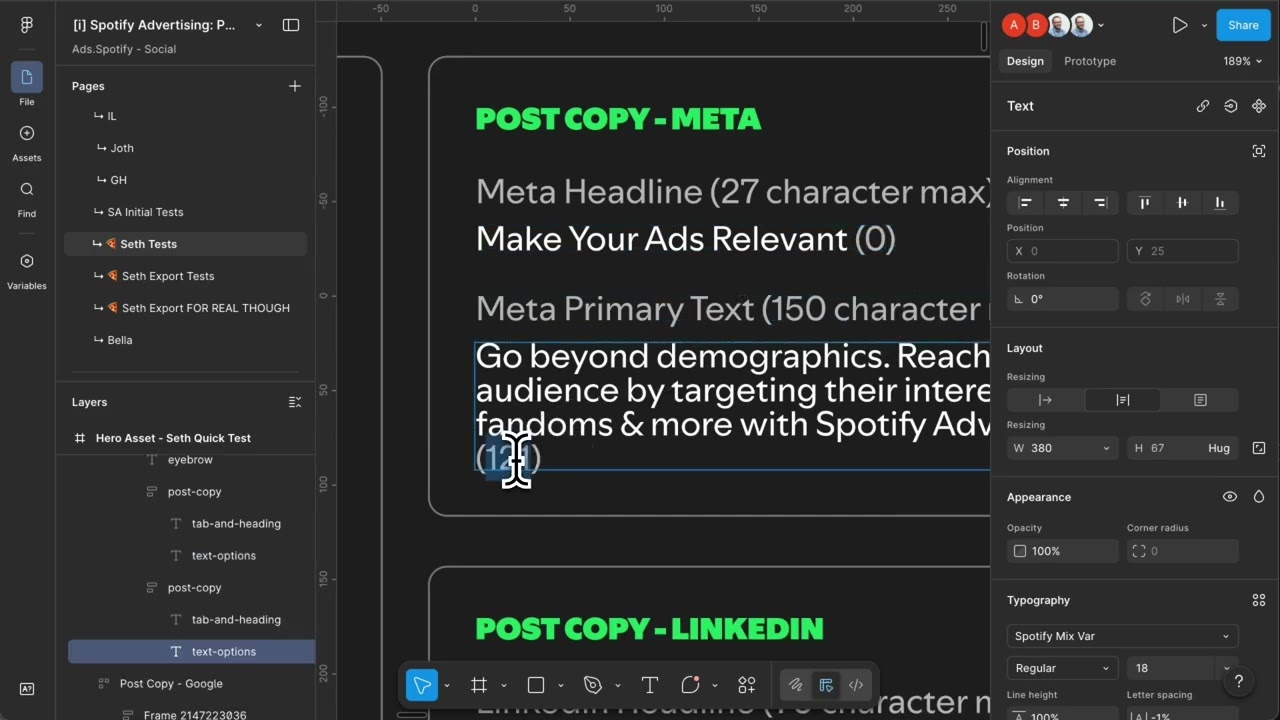The height and width of the screenshot is (720, 1280).
Task: Click the plugin diamond icon in Text header
Action: [1259, 106]
